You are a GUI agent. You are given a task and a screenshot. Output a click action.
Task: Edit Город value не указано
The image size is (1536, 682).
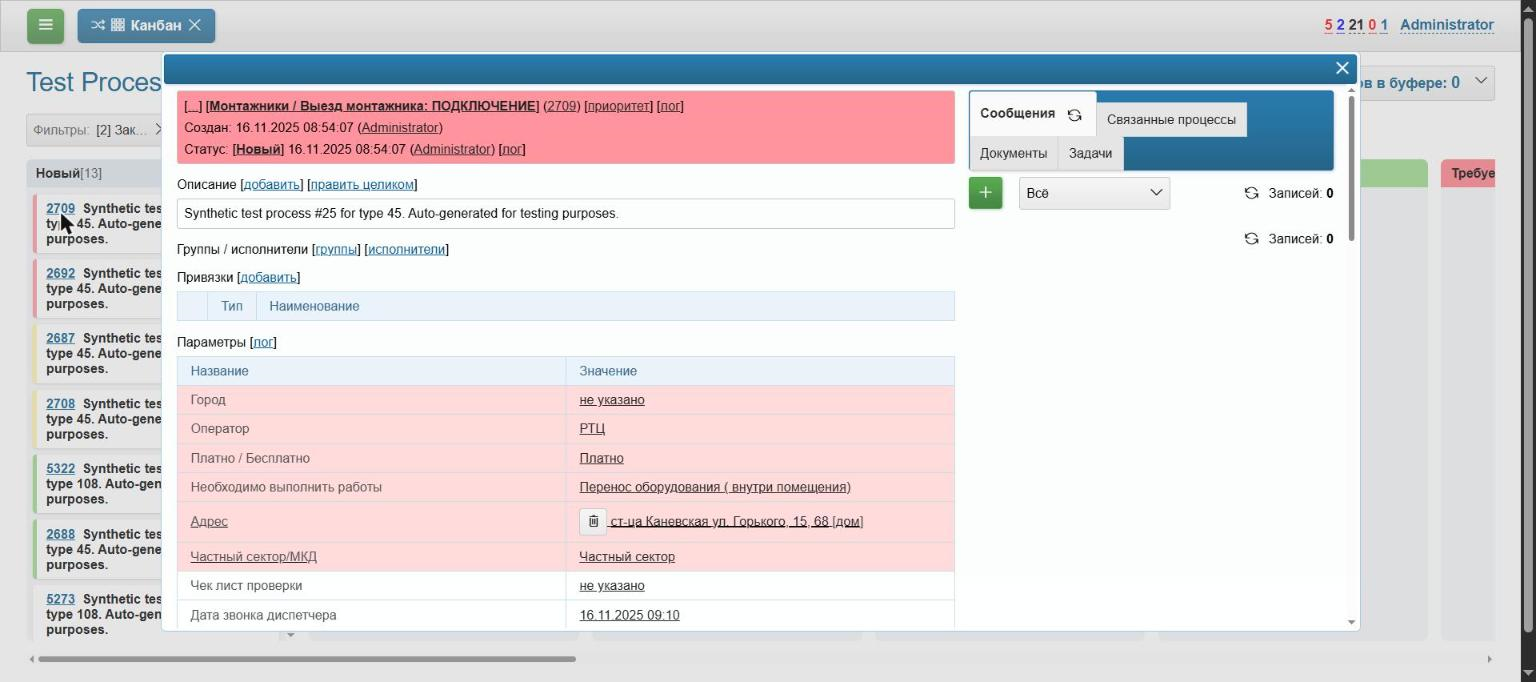point(612,400)
